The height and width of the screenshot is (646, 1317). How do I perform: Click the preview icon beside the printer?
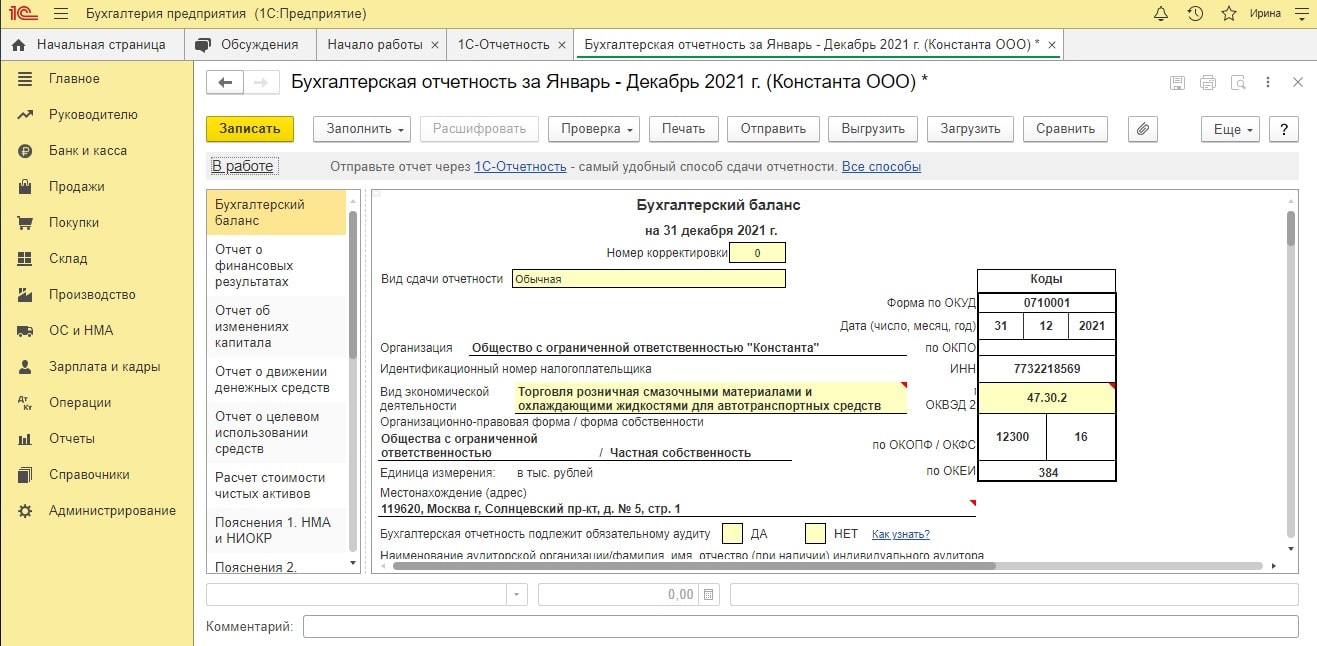click(1238, 83)
